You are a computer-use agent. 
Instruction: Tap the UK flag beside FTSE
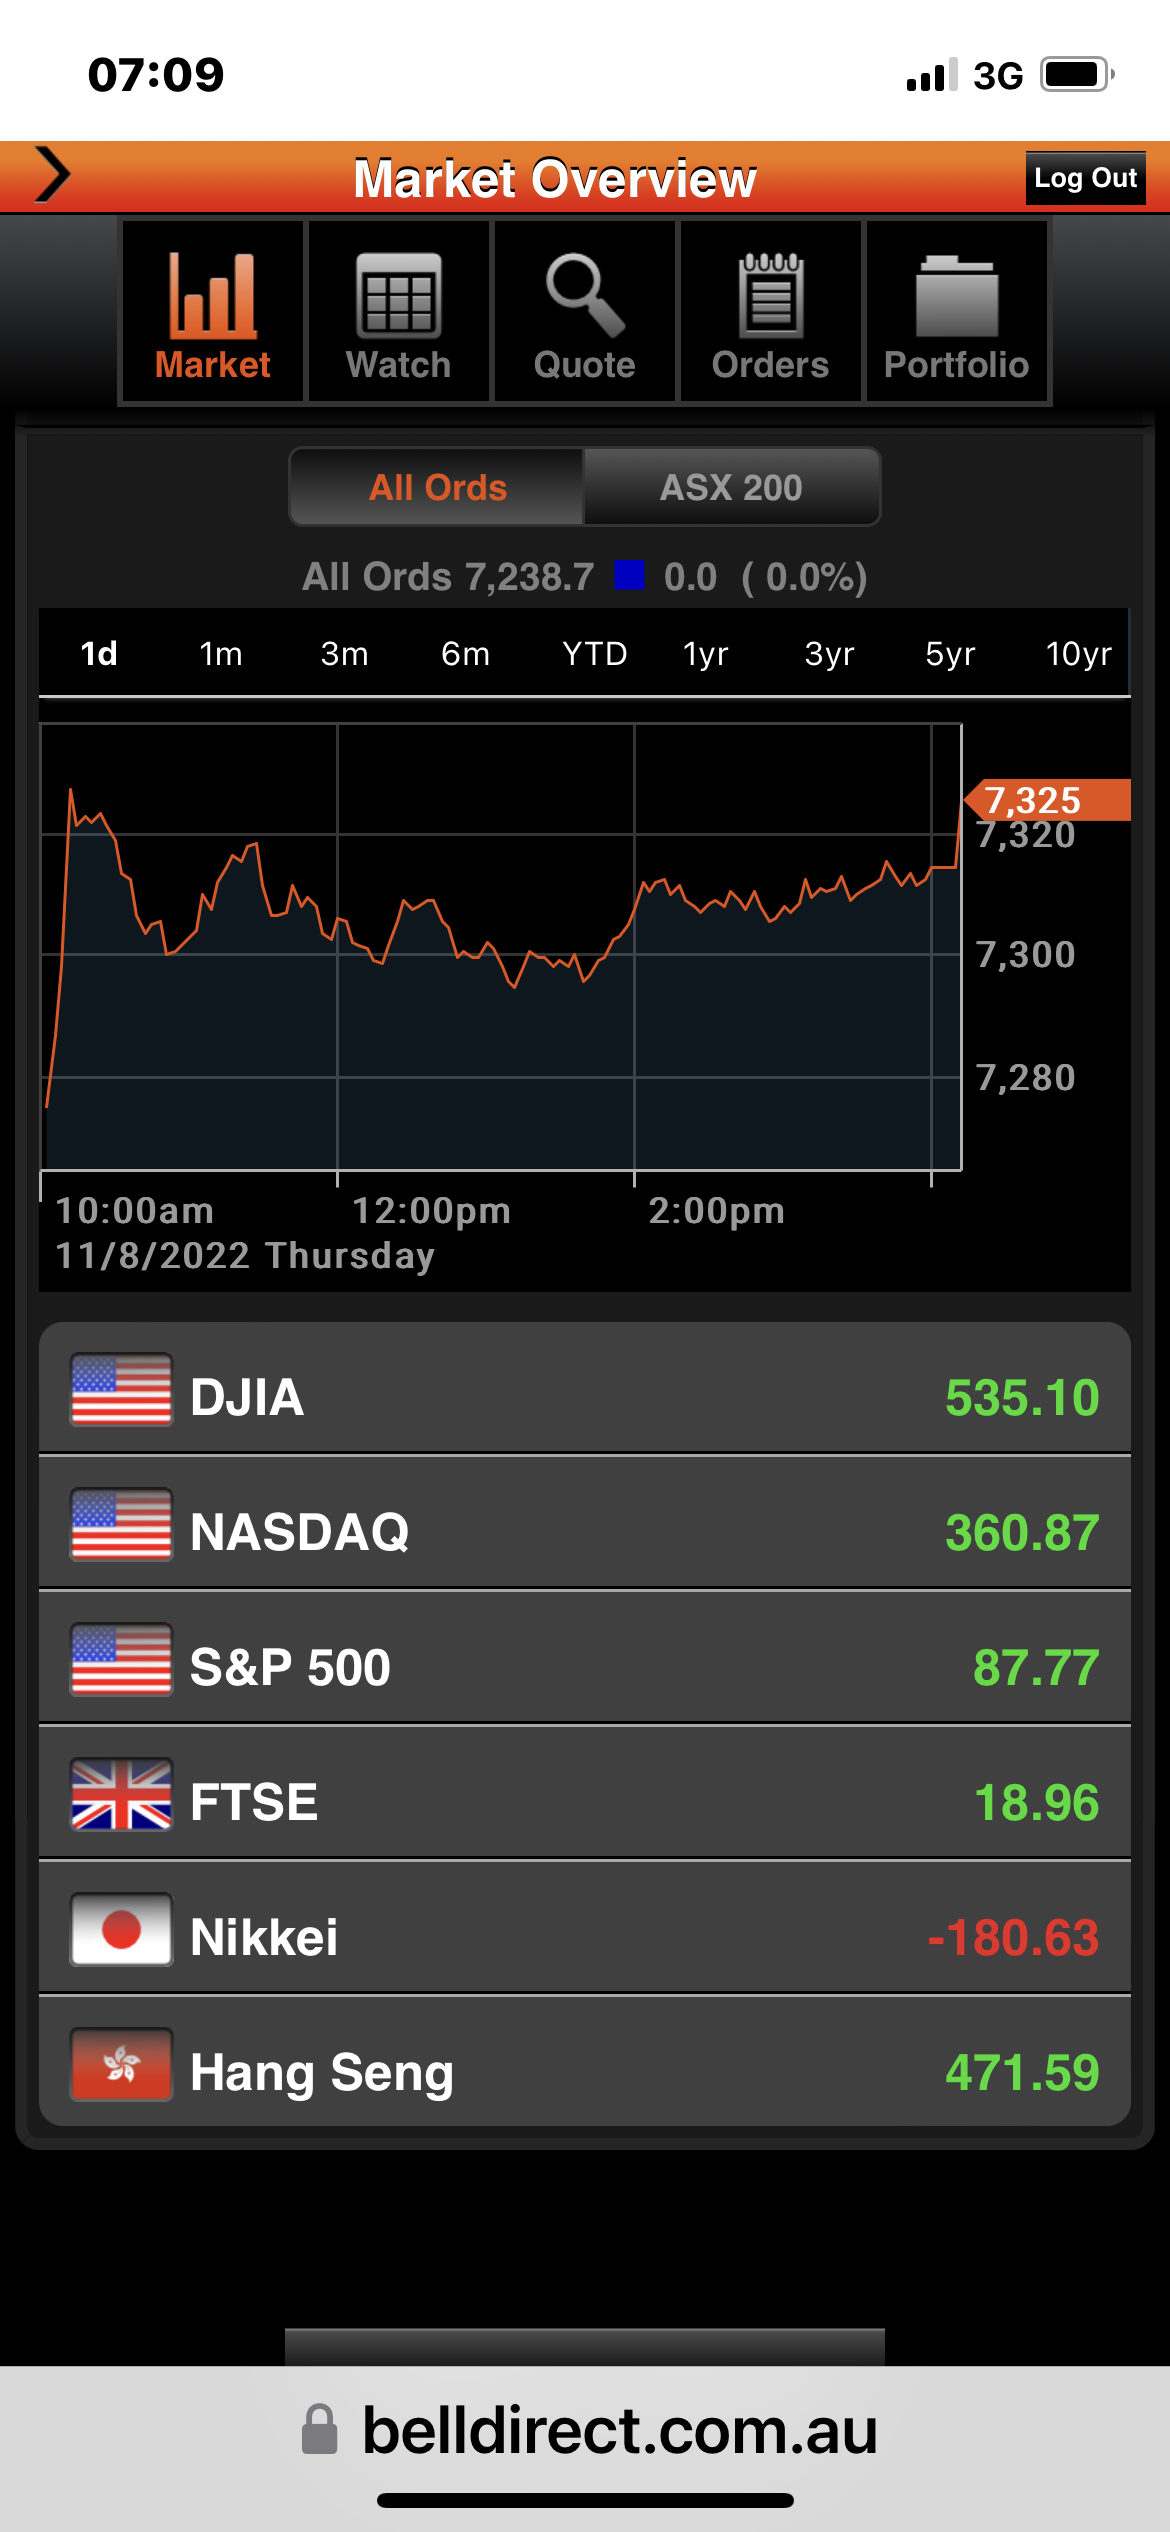pos(121,1795)
